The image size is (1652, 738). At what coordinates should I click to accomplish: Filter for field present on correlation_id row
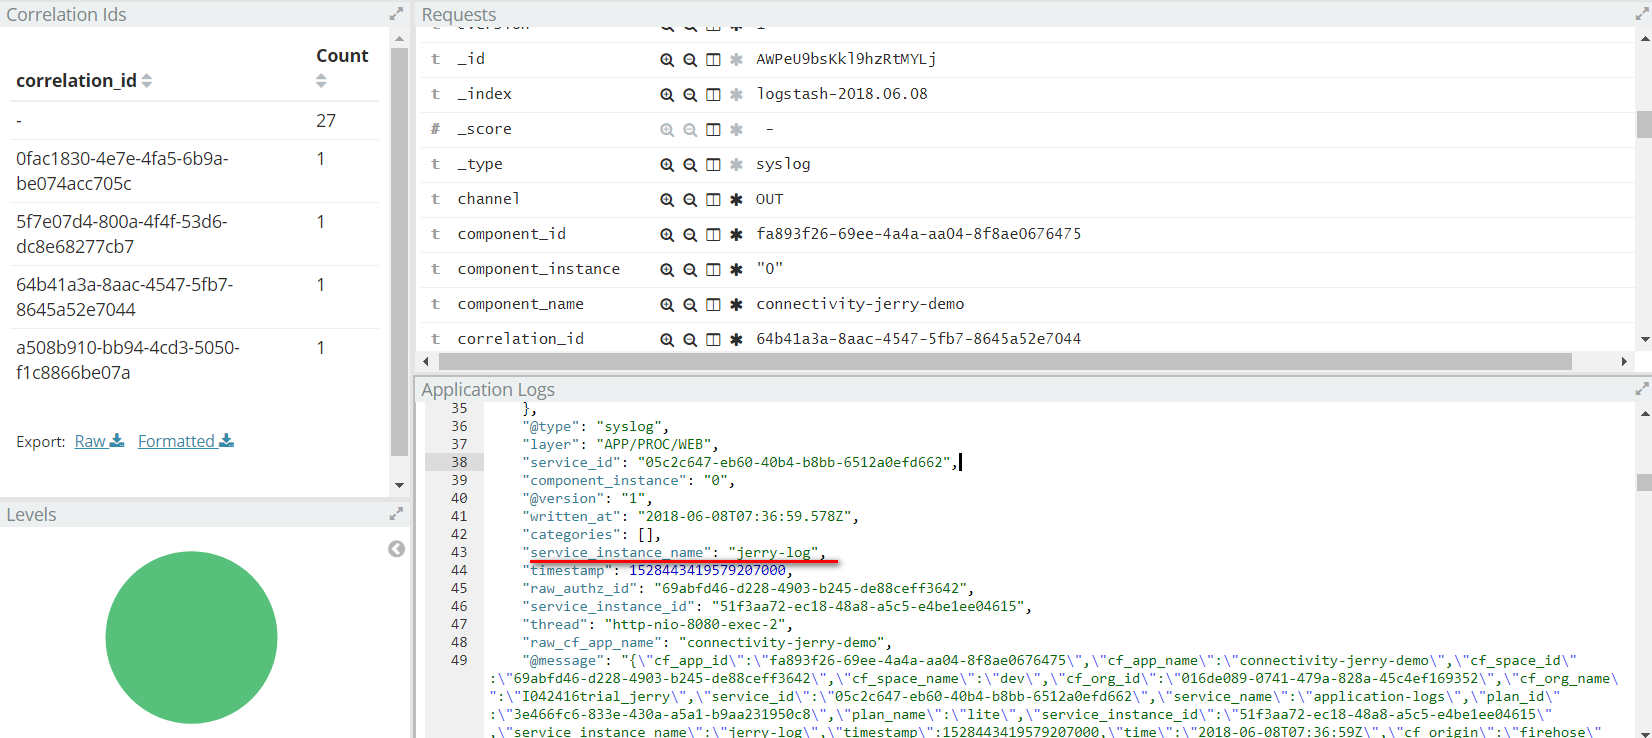736,340
